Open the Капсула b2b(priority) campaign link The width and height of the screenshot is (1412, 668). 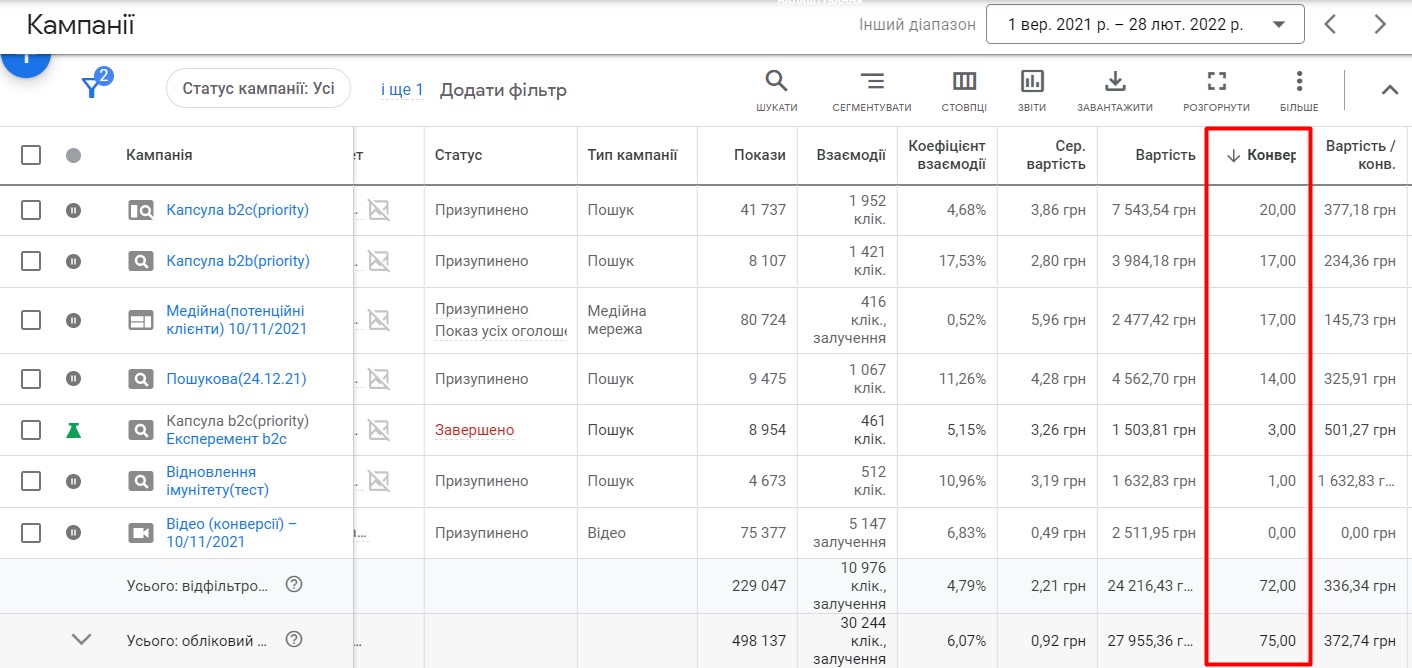(238, 261)
